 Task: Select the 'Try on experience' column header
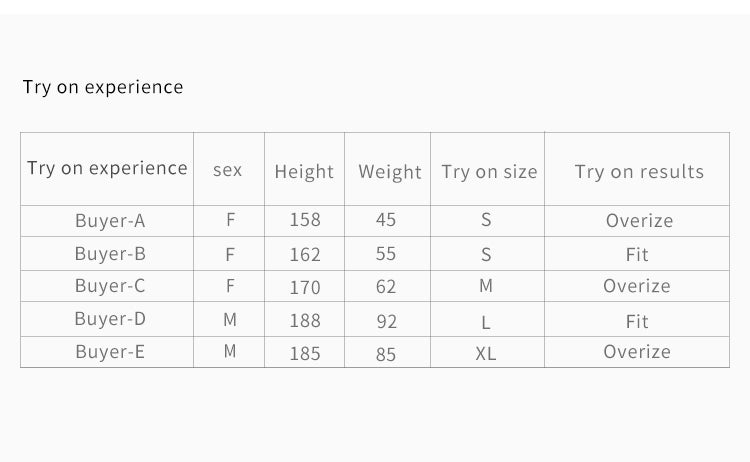point(107,168)
